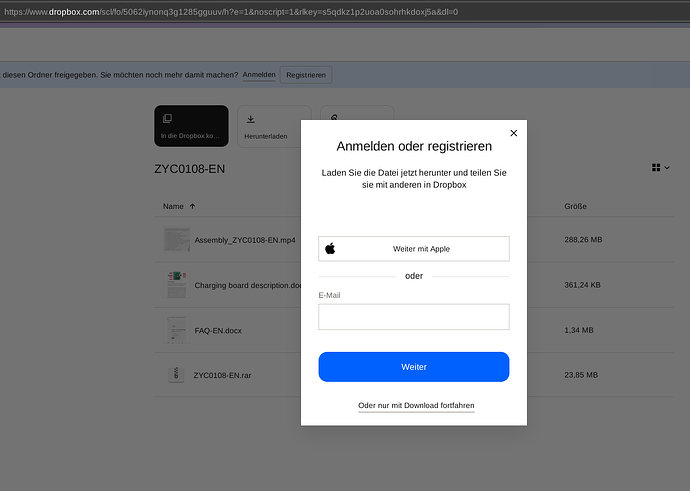Viewport: 690px width, 491px height.
Task: Click the Registrieren button in banner
Action: [x=306, y=75]
